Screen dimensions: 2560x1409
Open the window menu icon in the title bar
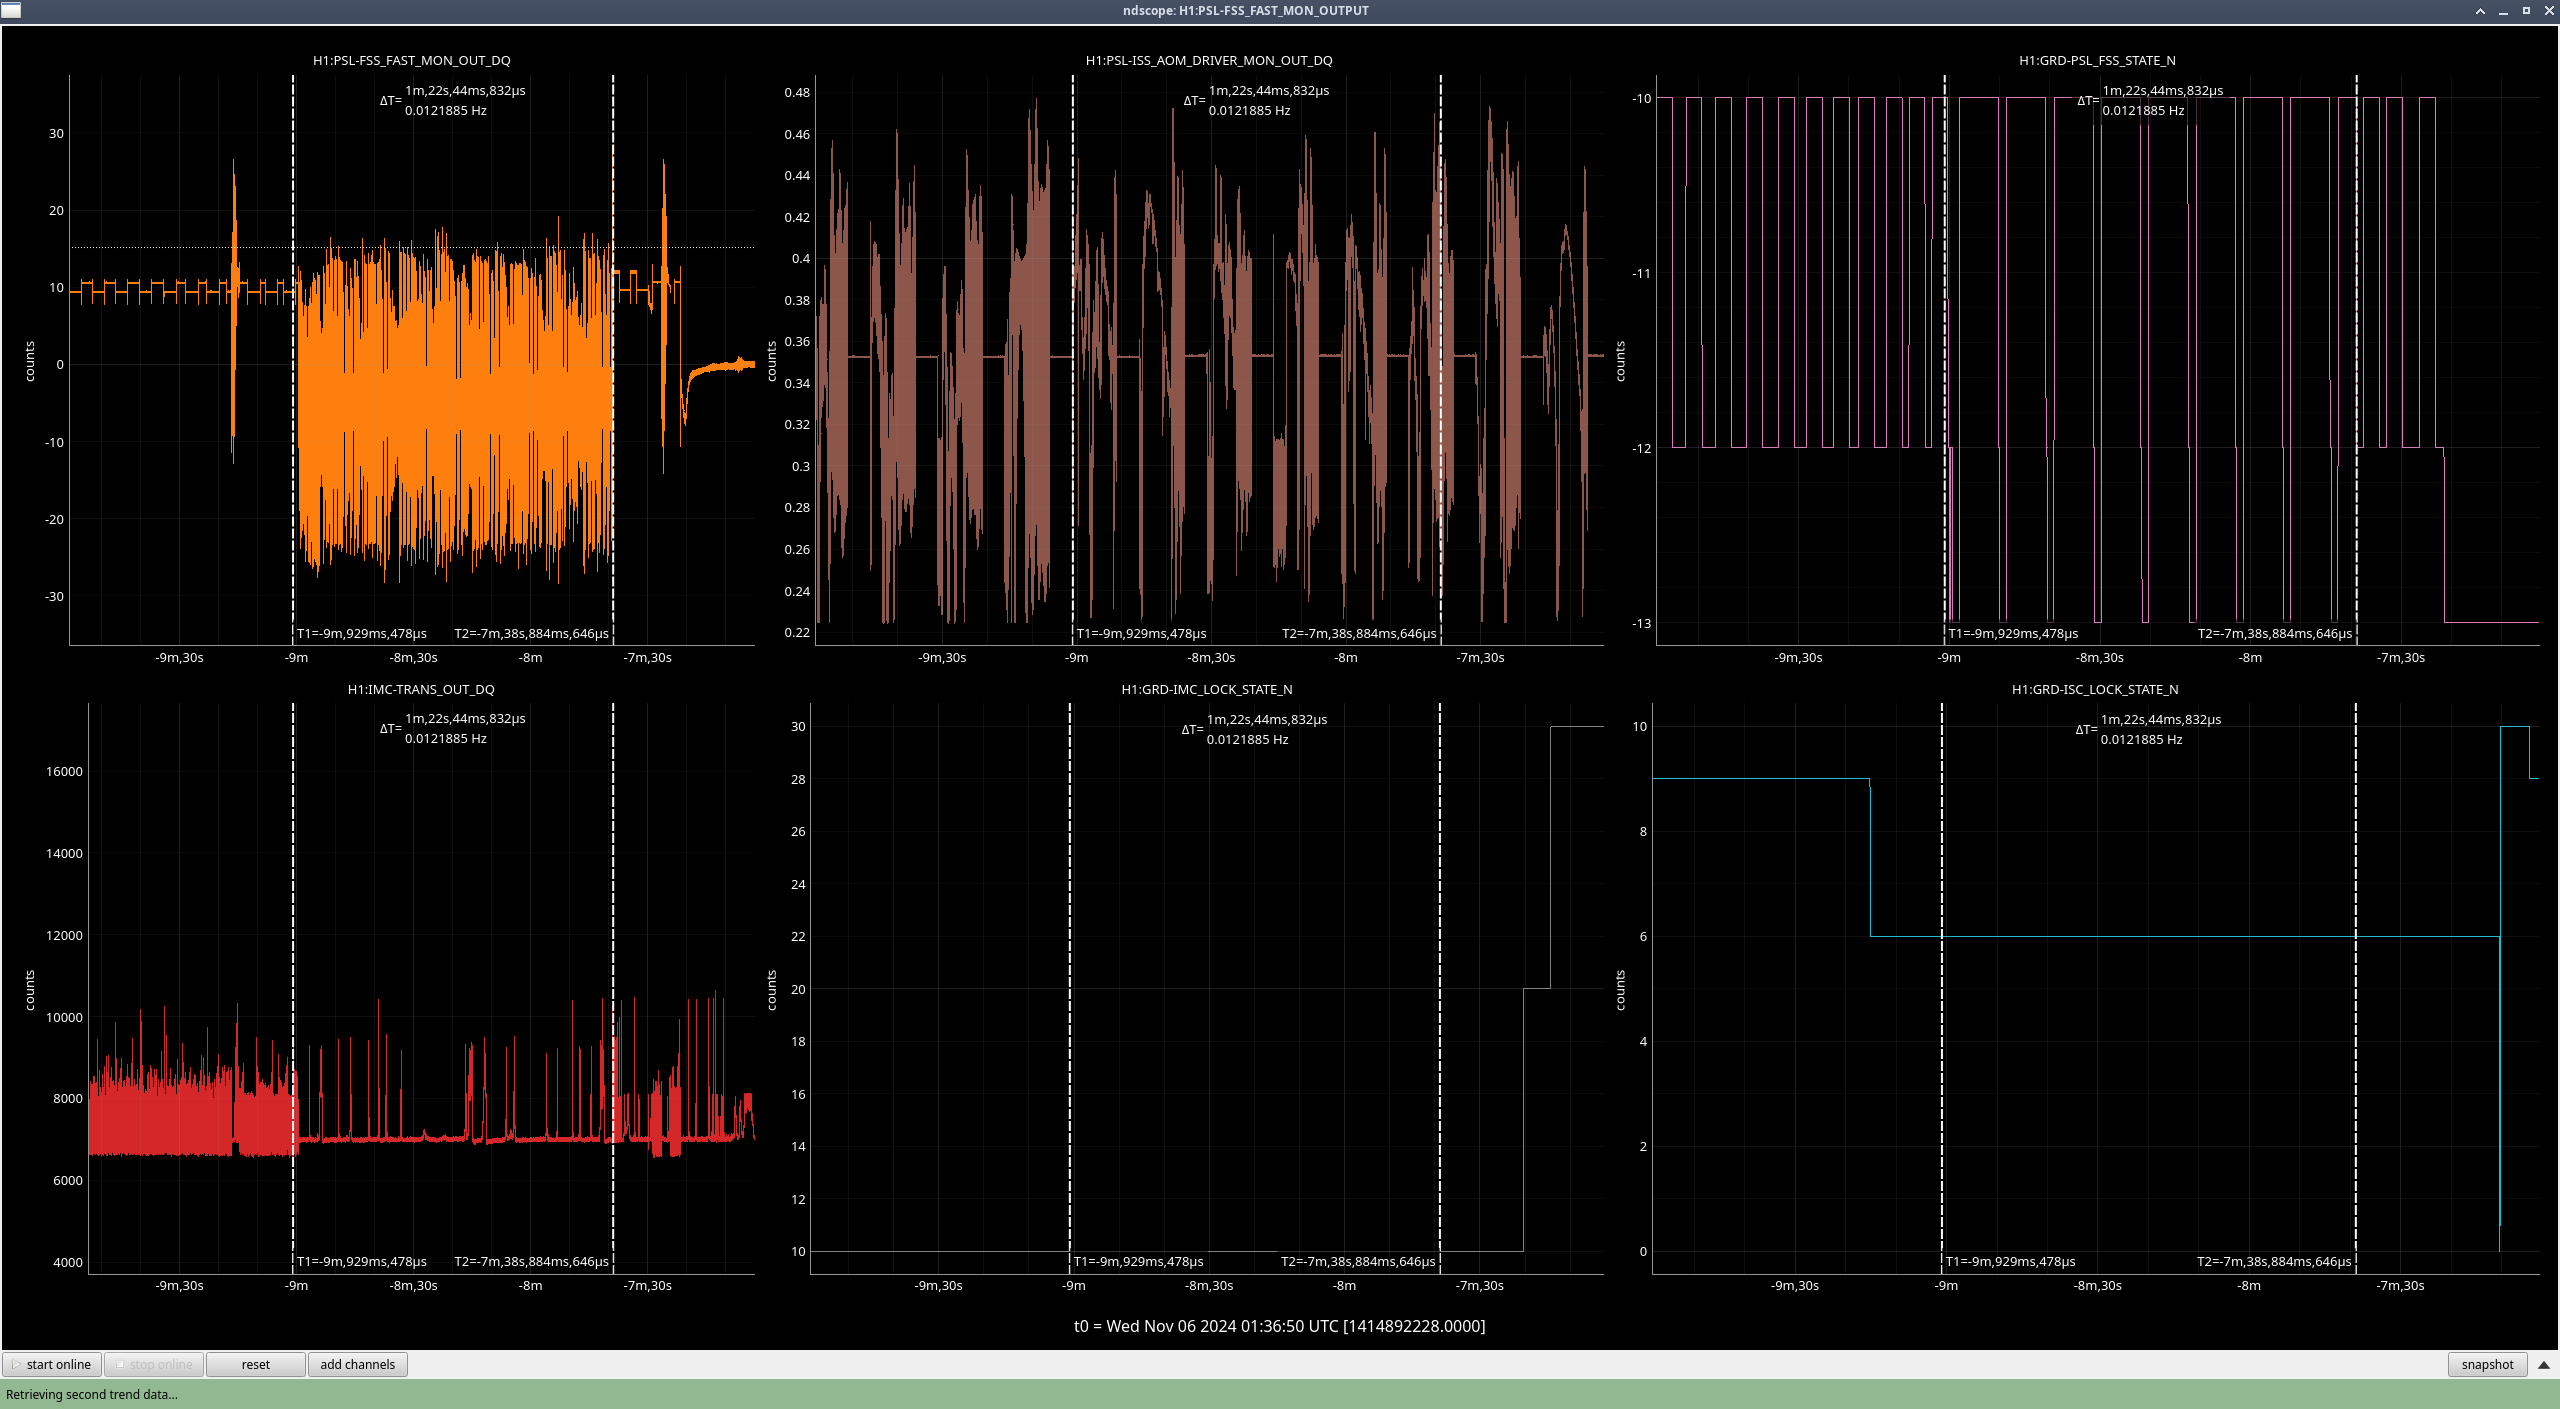pos(11,10)
